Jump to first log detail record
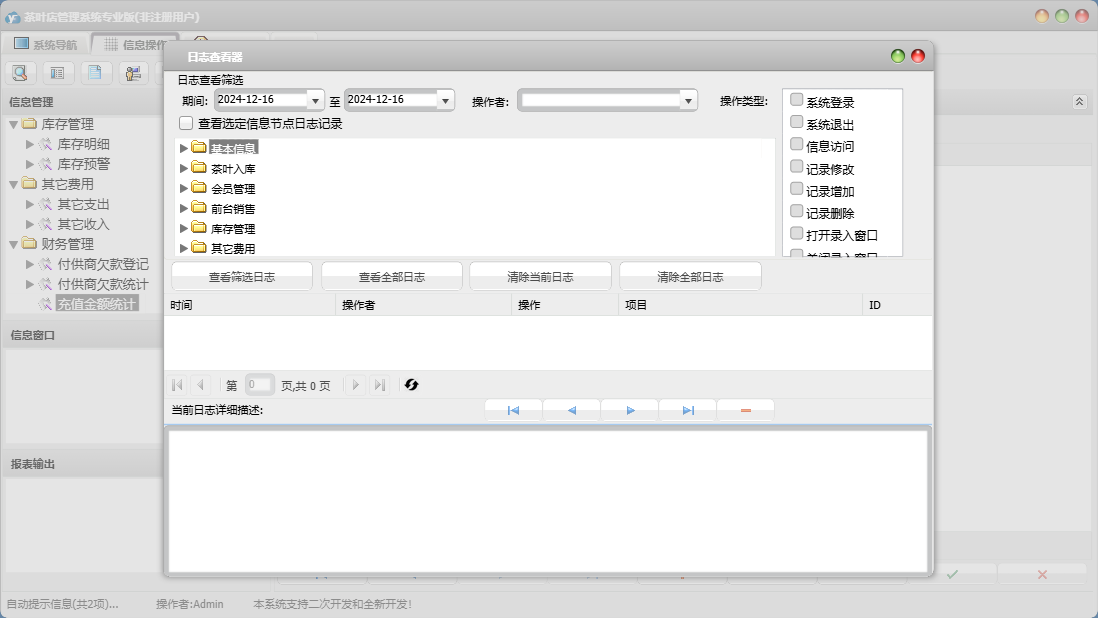 (x=513, y=410)
